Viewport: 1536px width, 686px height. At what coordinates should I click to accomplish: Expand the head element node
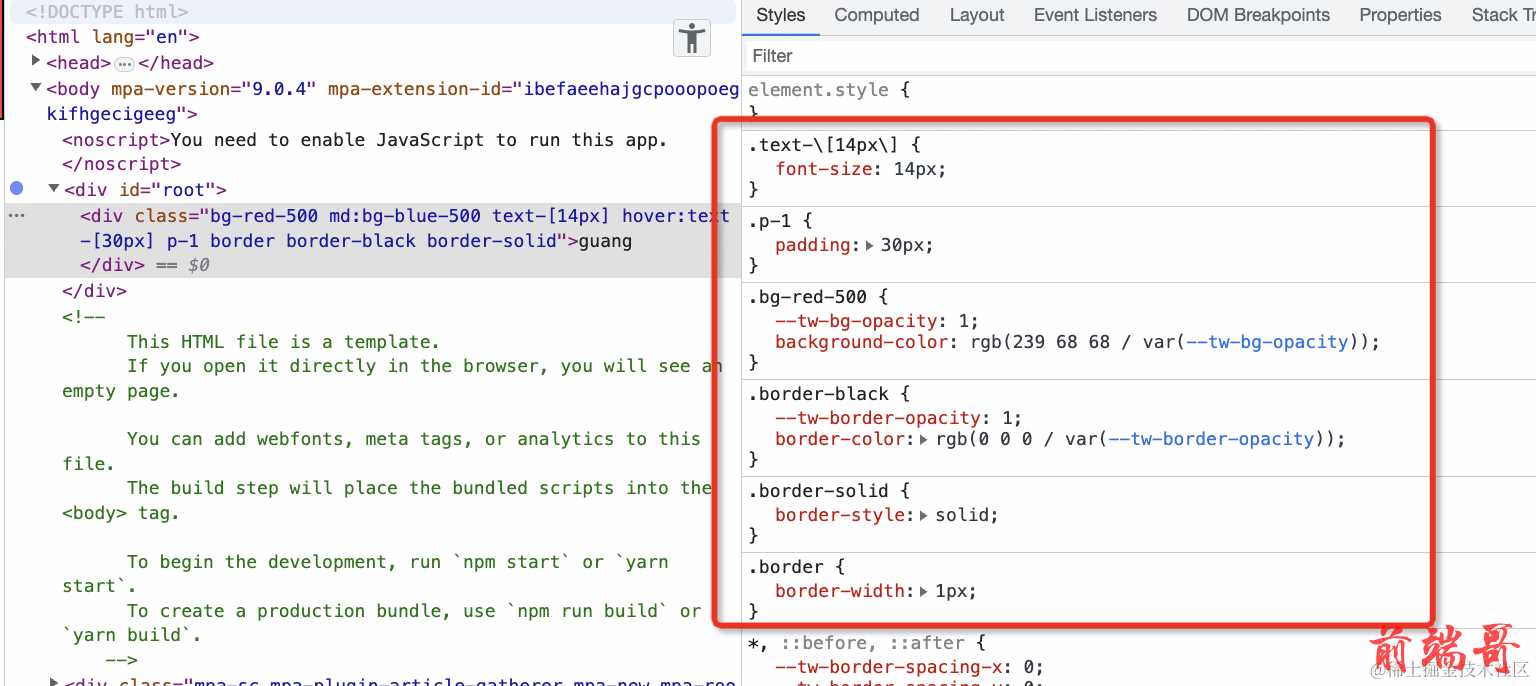(x=37, y=62)
